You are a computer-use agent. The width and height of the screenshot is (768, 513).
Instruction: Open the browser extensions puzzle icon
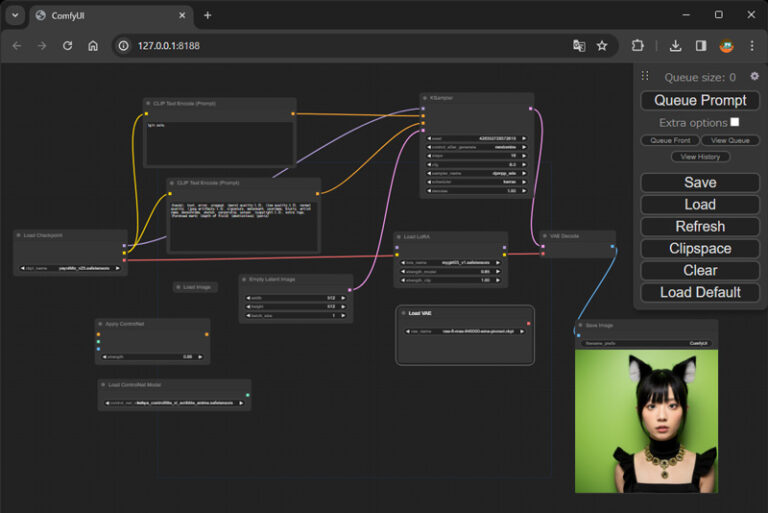coord(638,46)
